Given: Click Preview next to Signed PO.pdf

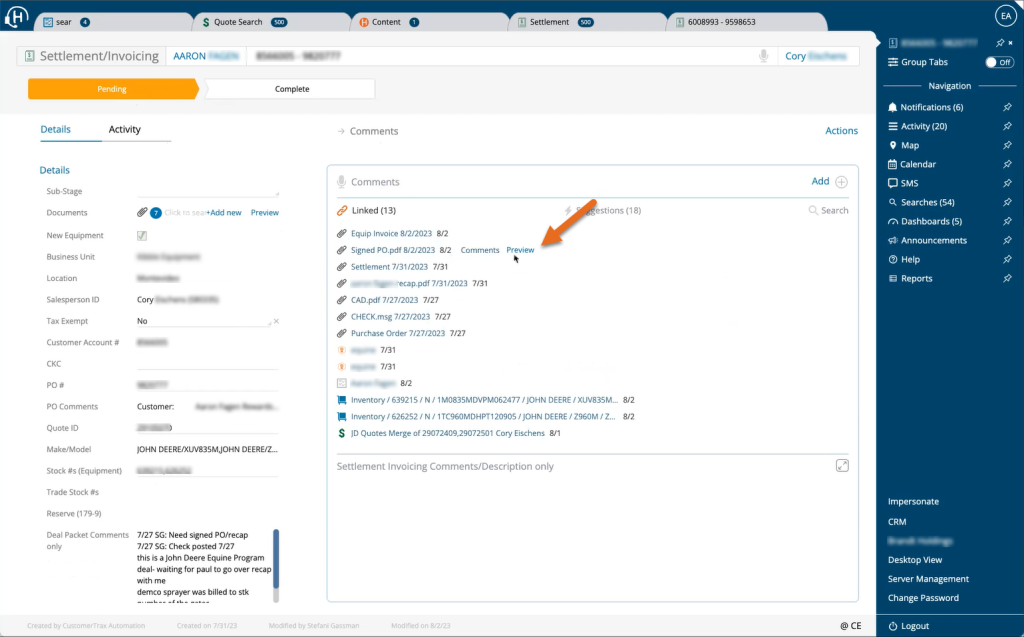Looking at the screenshot, I should click(x=520, y=250).
